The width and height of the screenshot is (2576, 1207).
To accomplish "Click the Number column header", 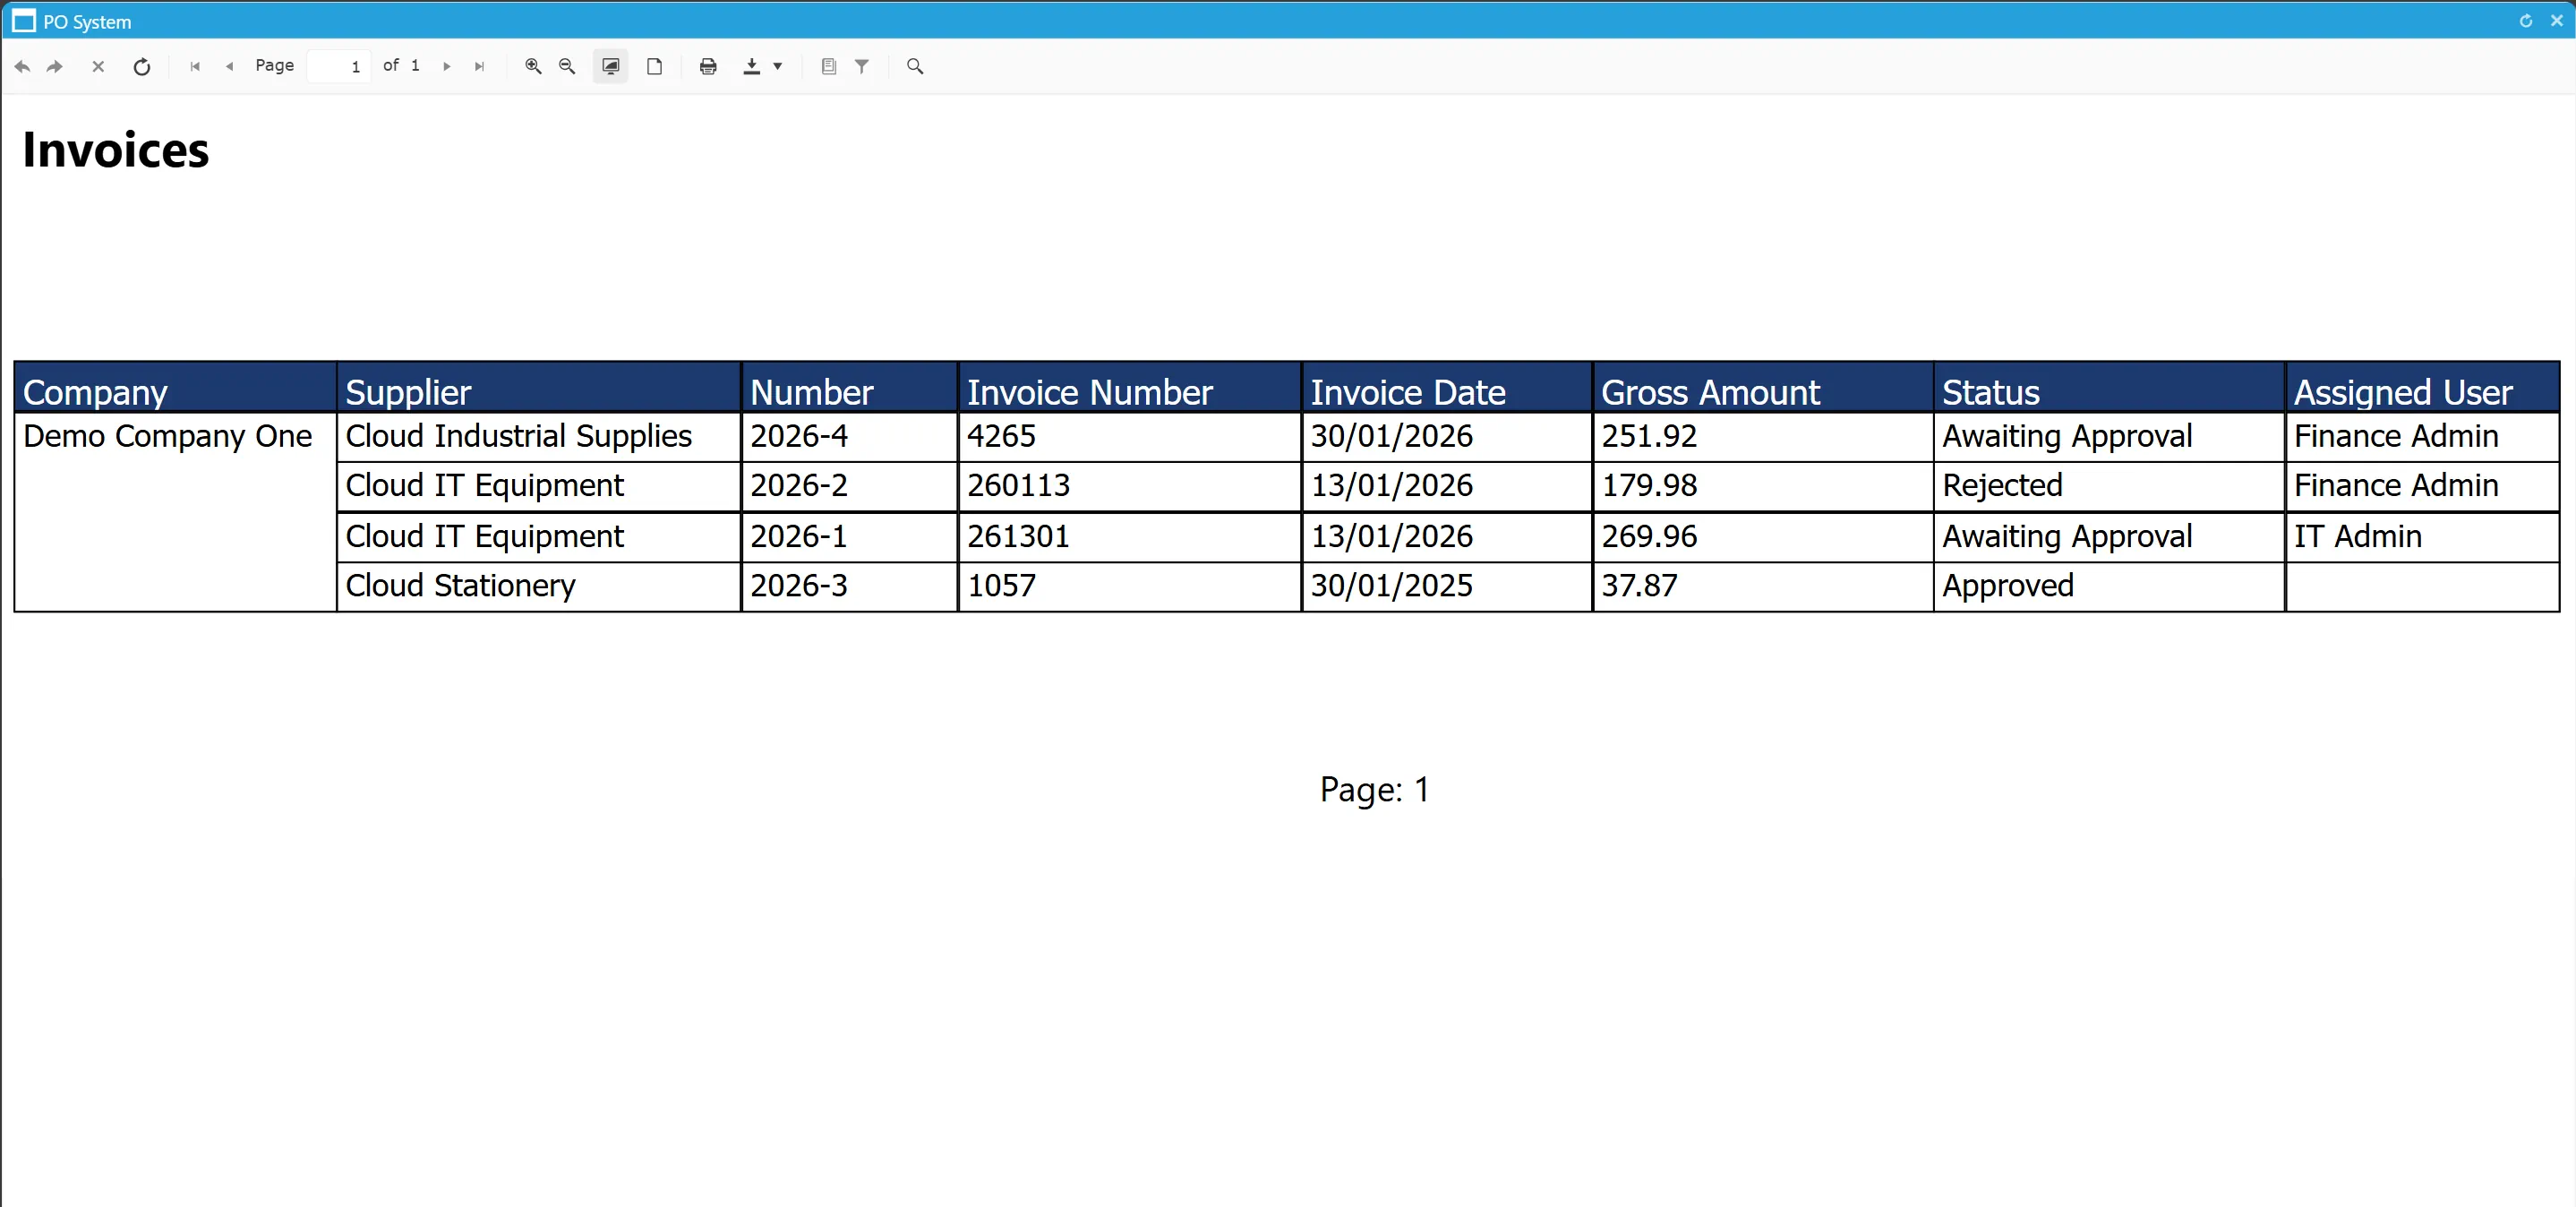I will click(x=850, y=388).
